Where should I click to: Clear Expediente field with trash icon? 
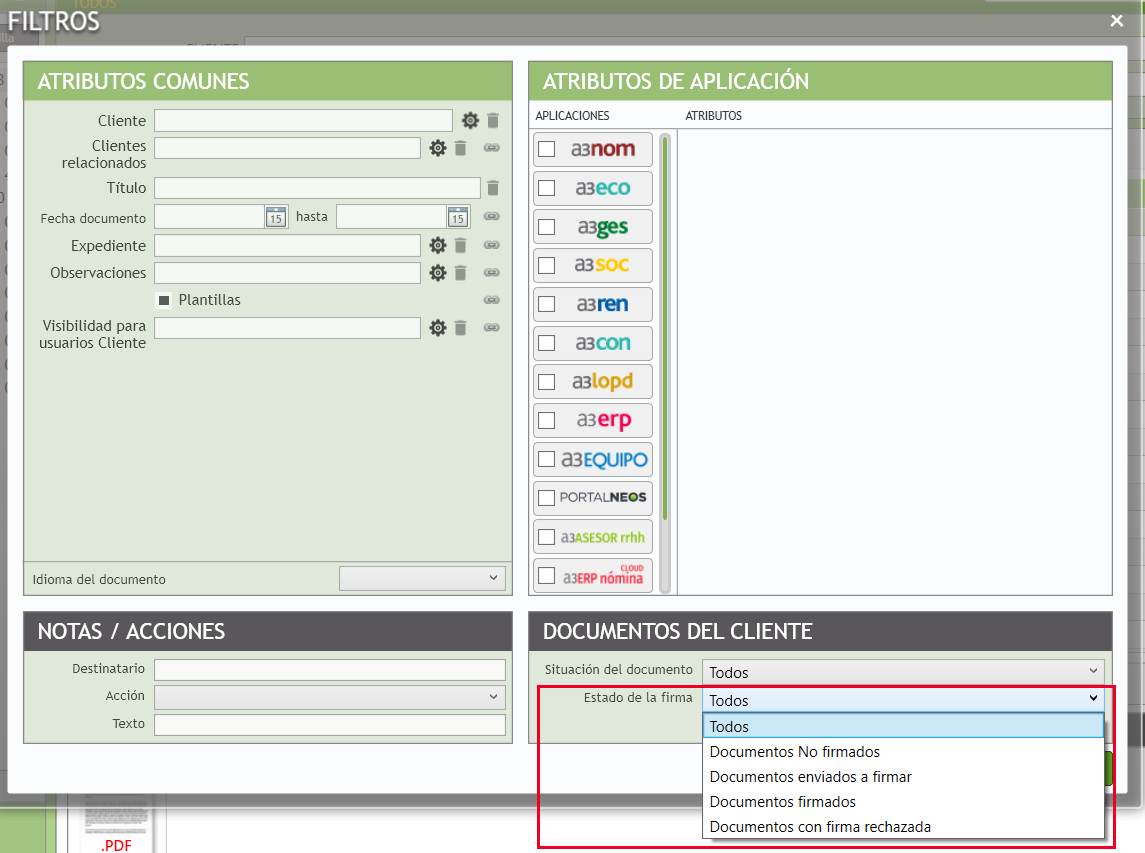[460, 245]
